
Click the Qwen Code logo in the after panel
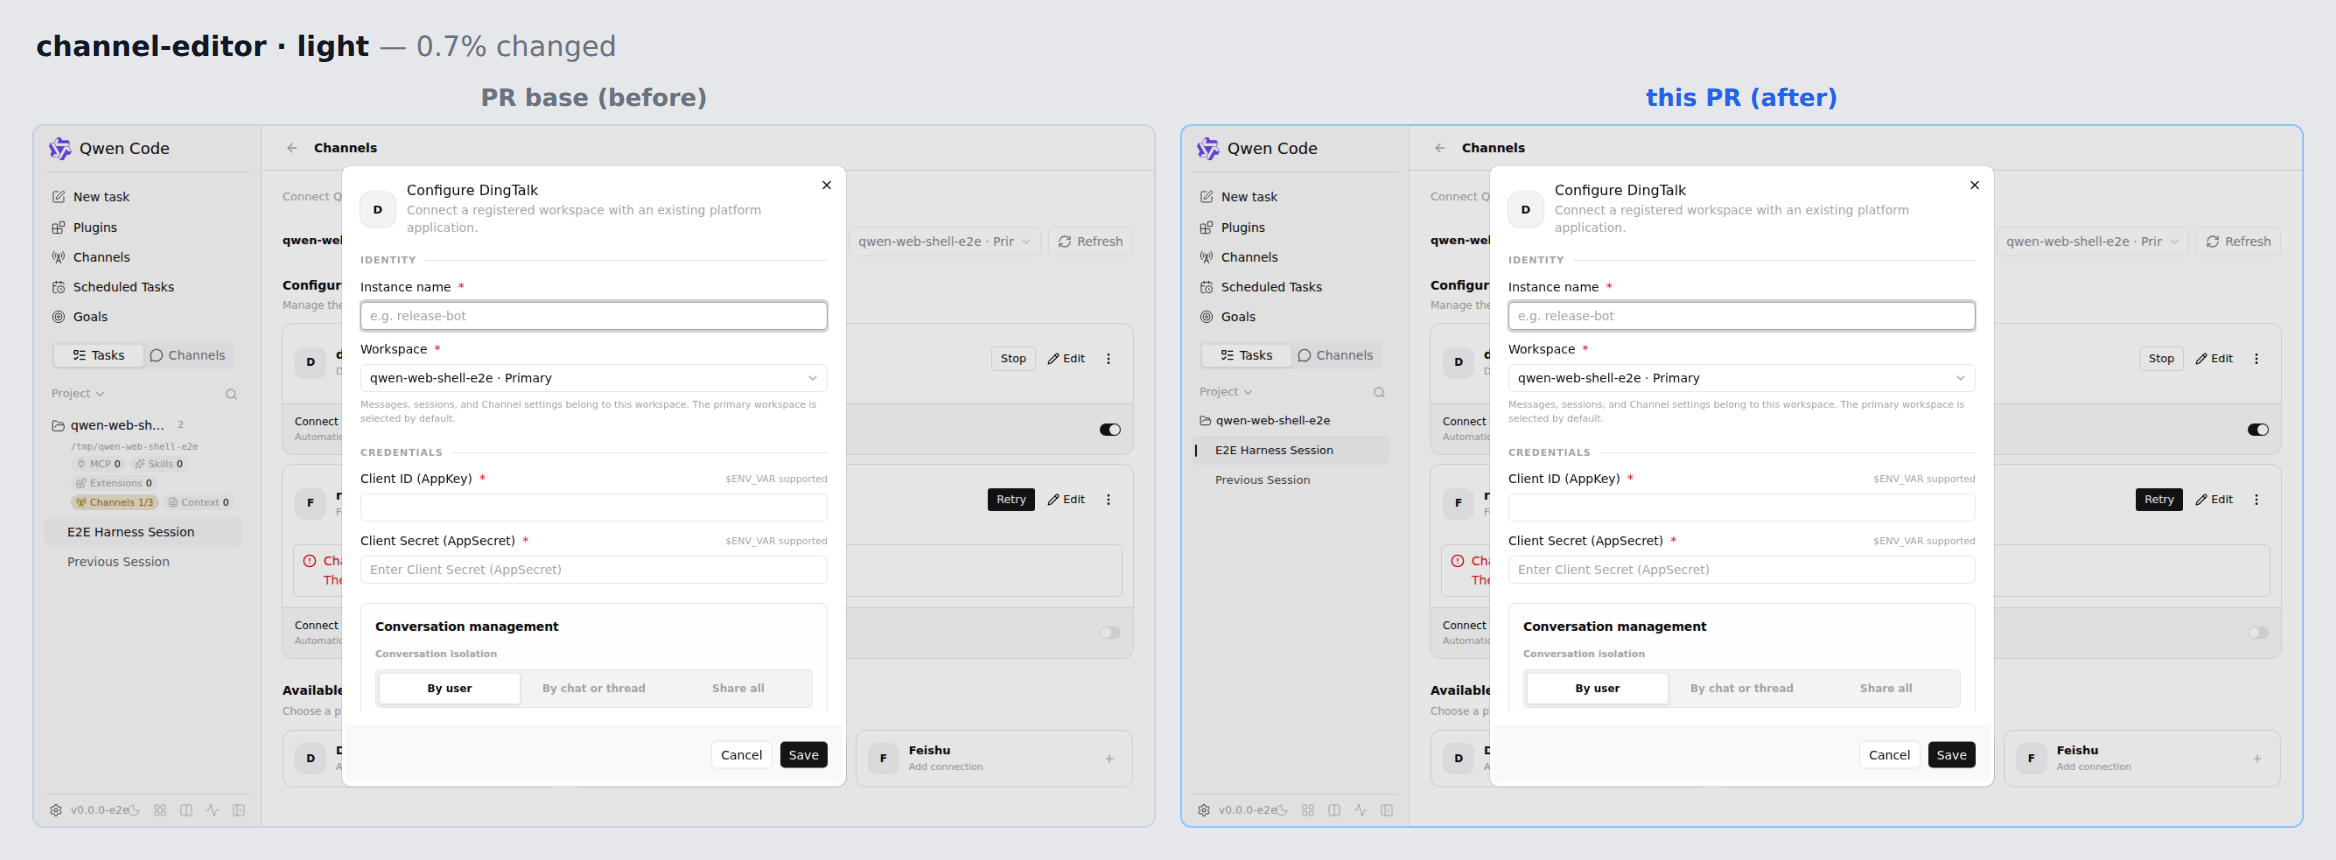pos(1208,149)
